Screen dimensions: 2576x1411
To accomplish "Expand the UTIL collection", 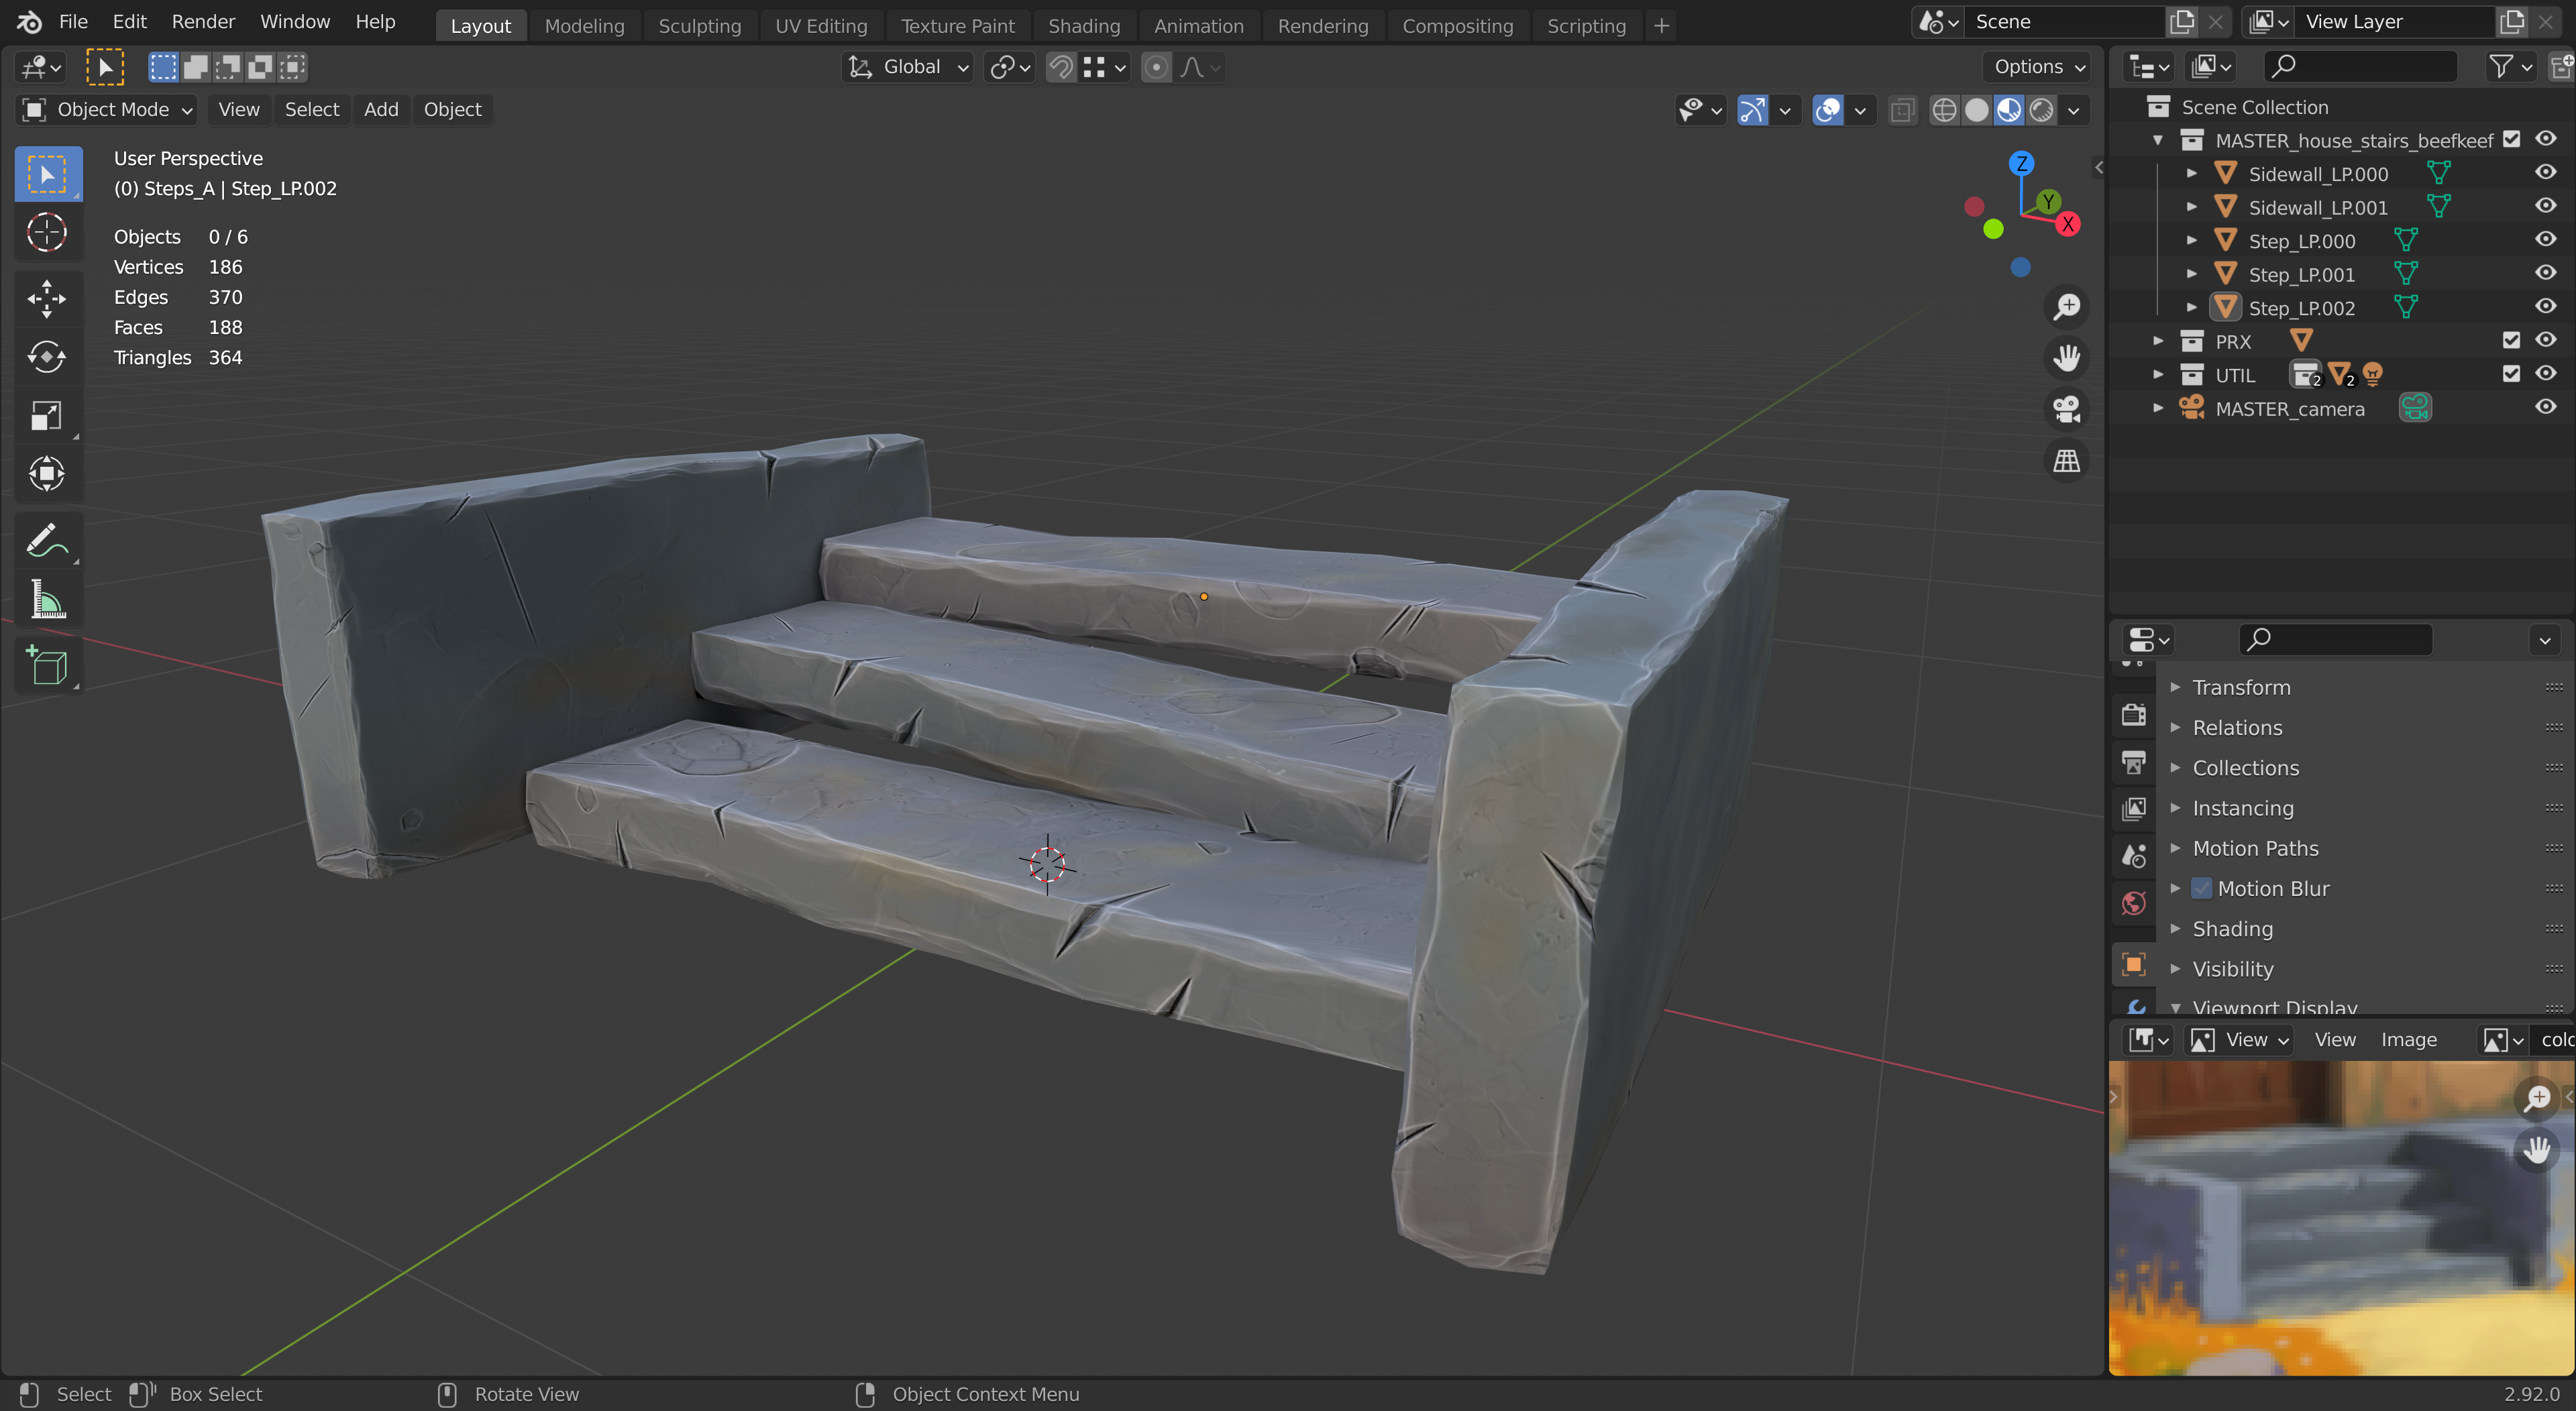I will tap(2158, 375).
